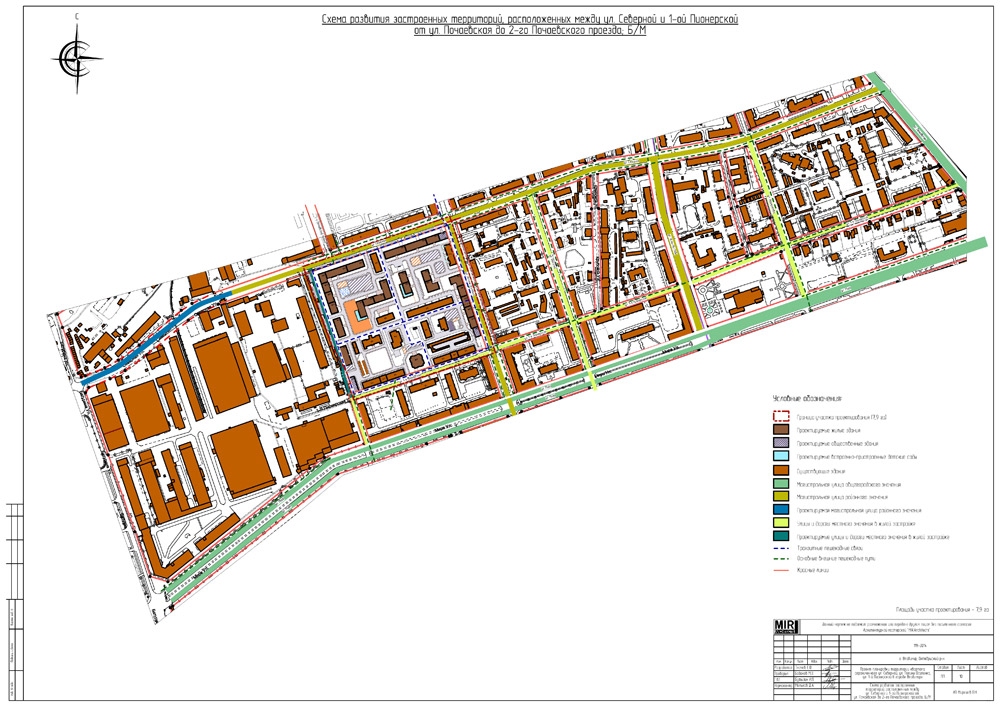
Task: Select the olive district street legend swatch
Action: pos(783,496)
